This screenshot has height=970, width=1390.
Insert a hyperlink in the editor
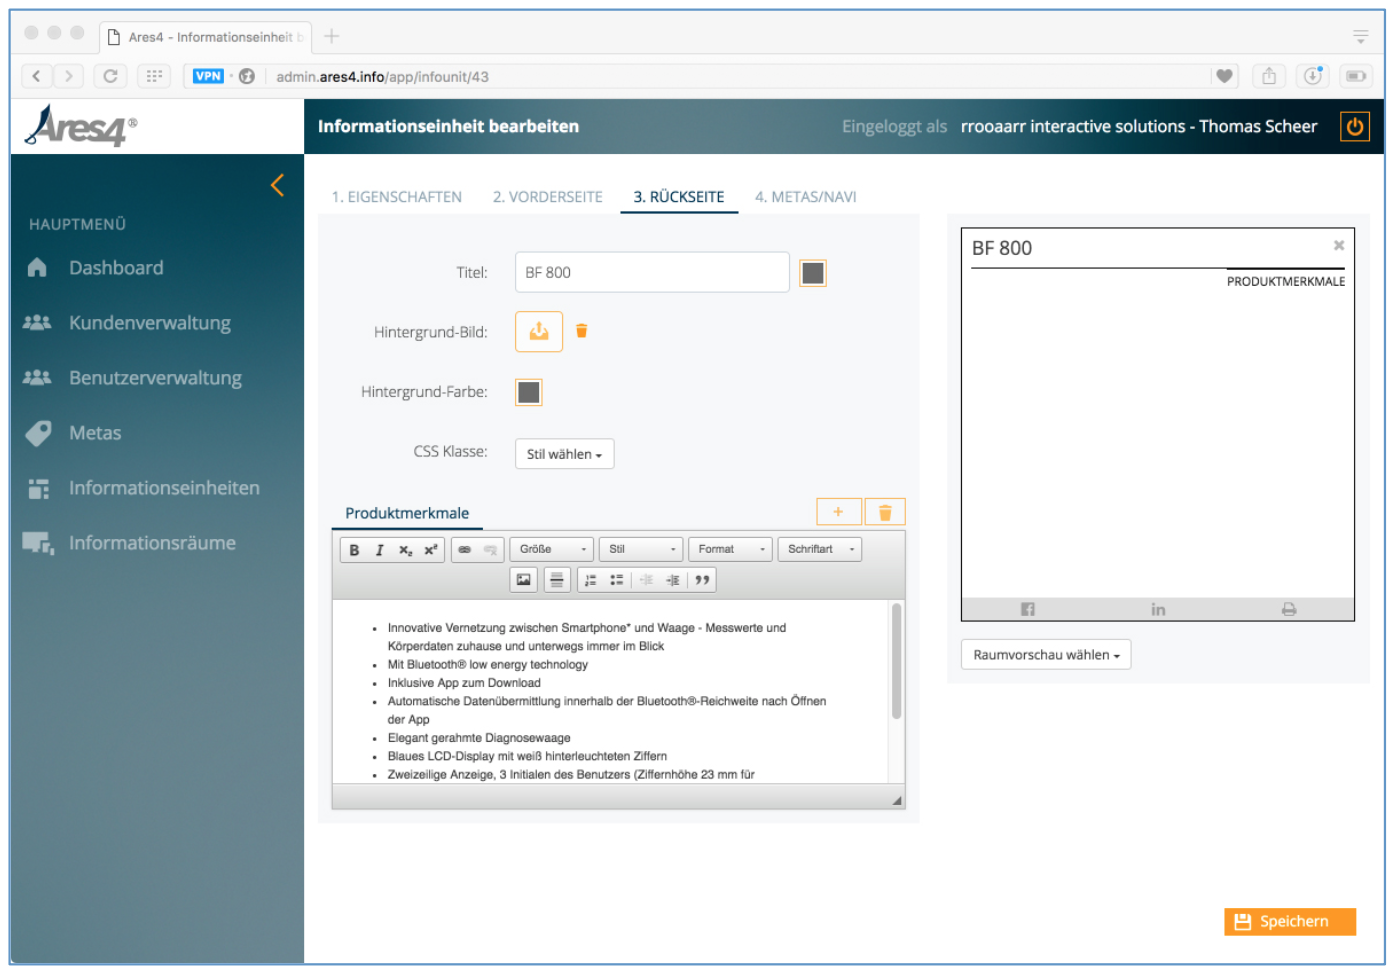pyautogui.click(x=465, y=550)
